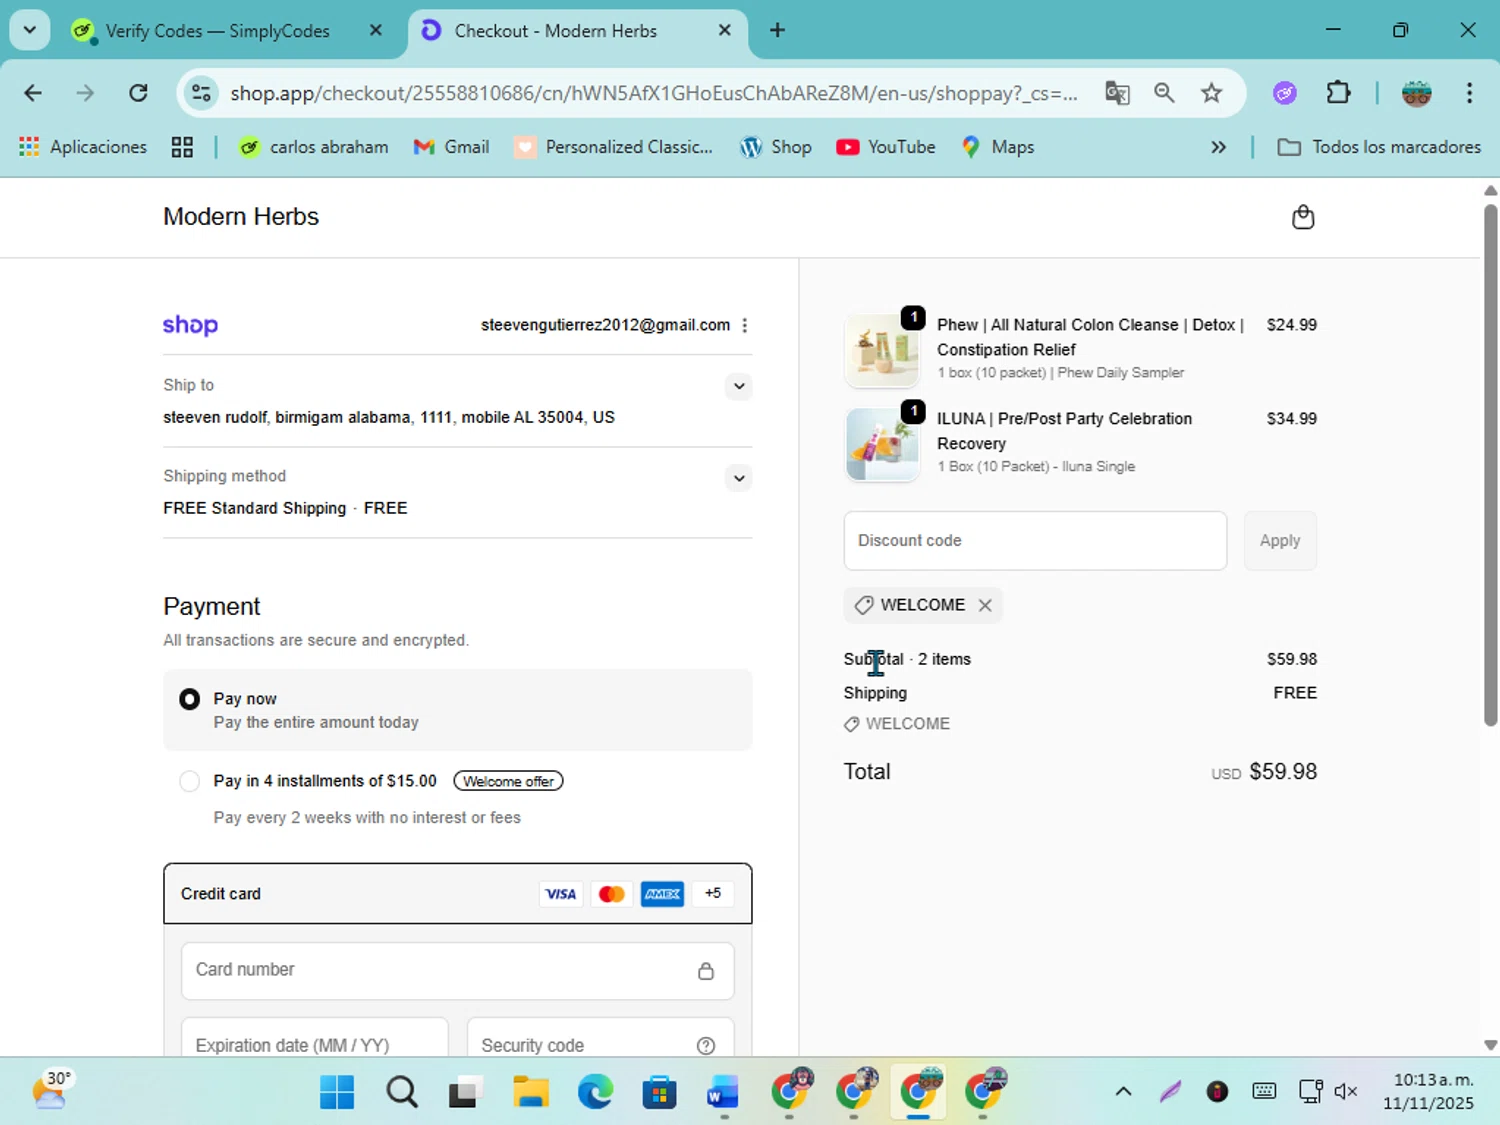This screenshot has height=1125, width=1500.
Task: Open Windows Start menu
Action: 337,1092
